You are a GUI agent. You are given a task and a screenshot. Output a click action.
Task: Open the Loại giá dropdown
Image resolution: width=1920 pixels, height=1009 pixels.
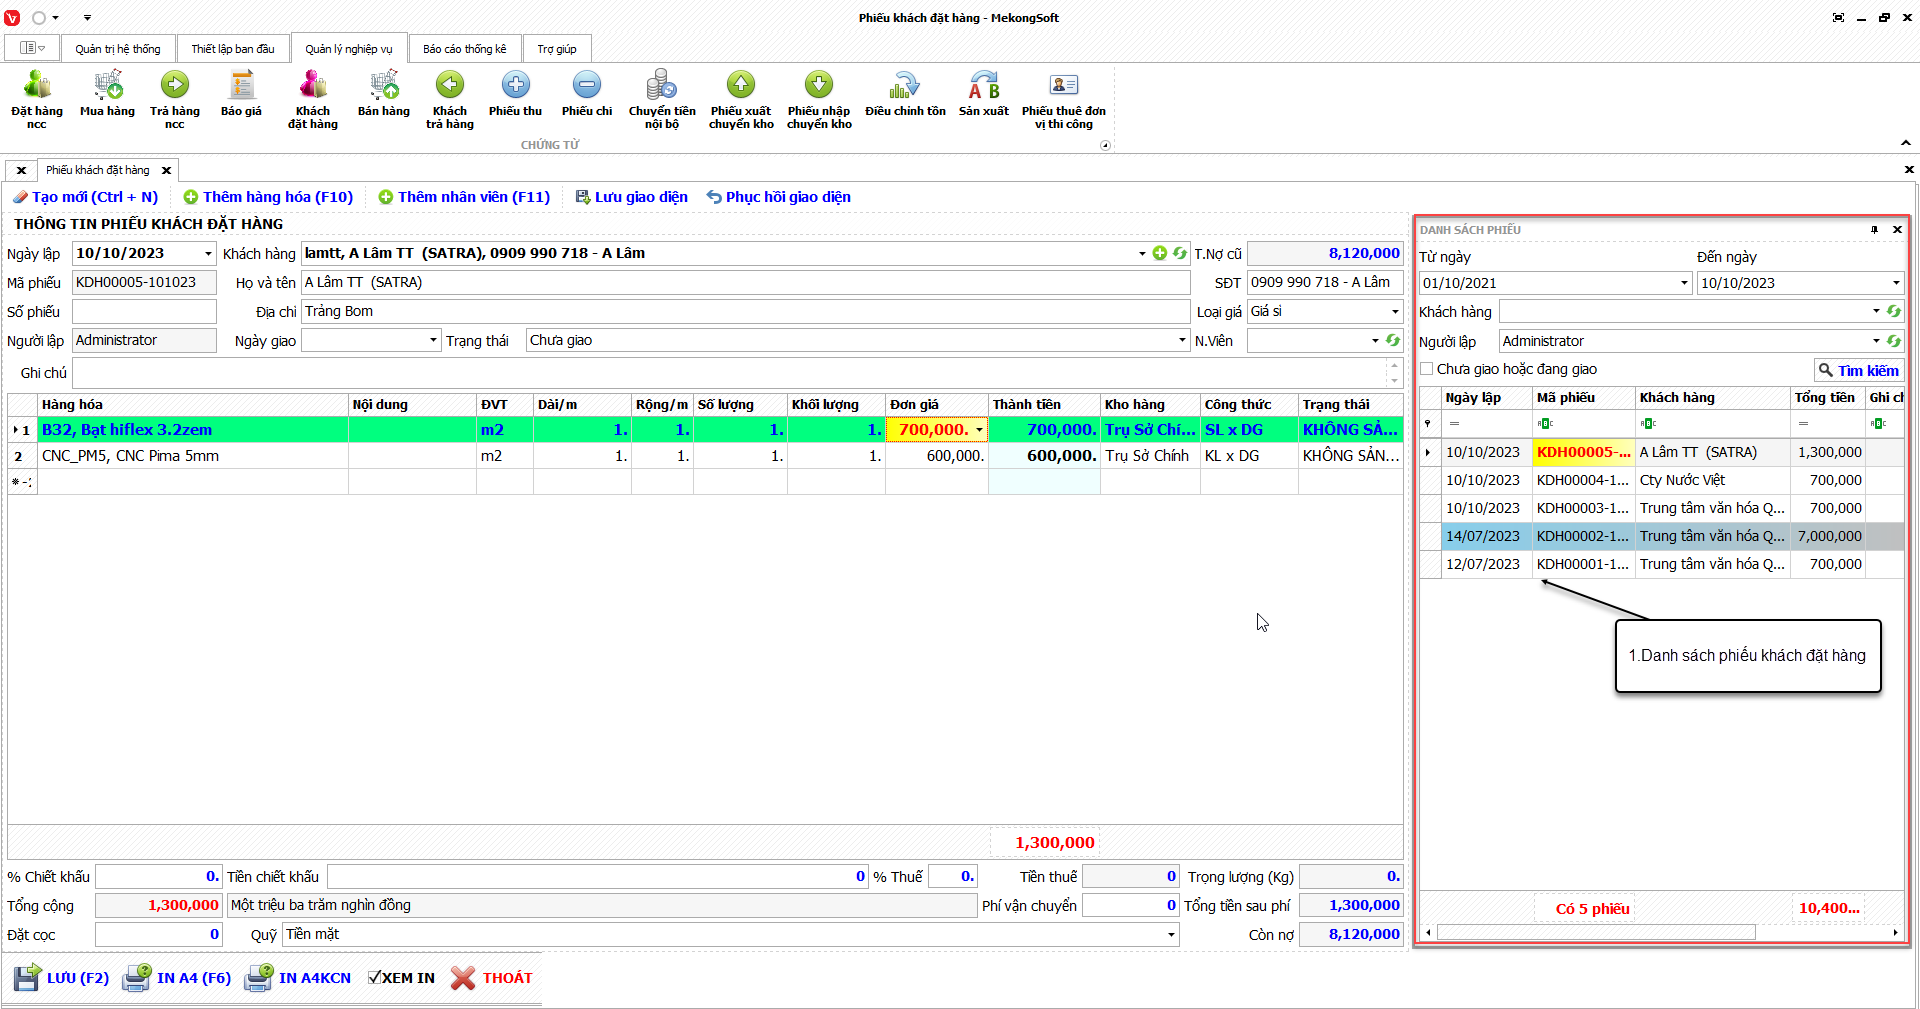click(1395, 312)
